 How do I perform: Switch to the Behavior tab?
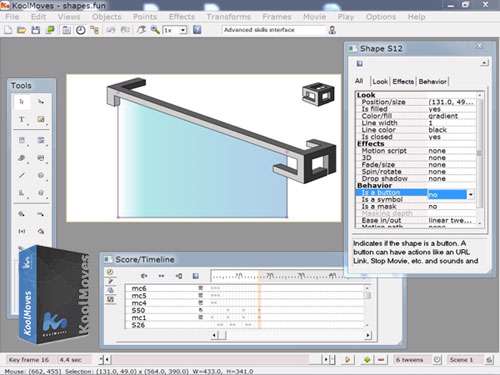tap(432, 82)
